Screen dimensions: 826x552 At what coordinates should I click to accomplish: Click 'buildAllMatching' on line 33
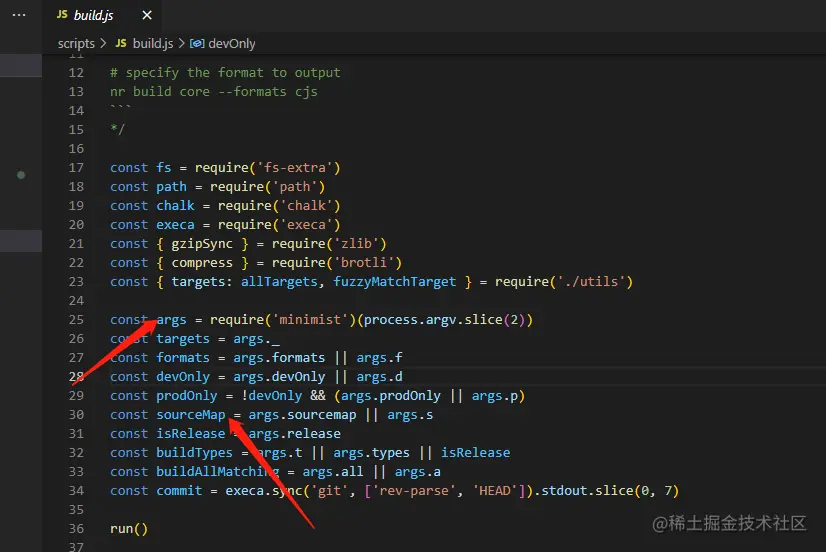tap(218, 471)
